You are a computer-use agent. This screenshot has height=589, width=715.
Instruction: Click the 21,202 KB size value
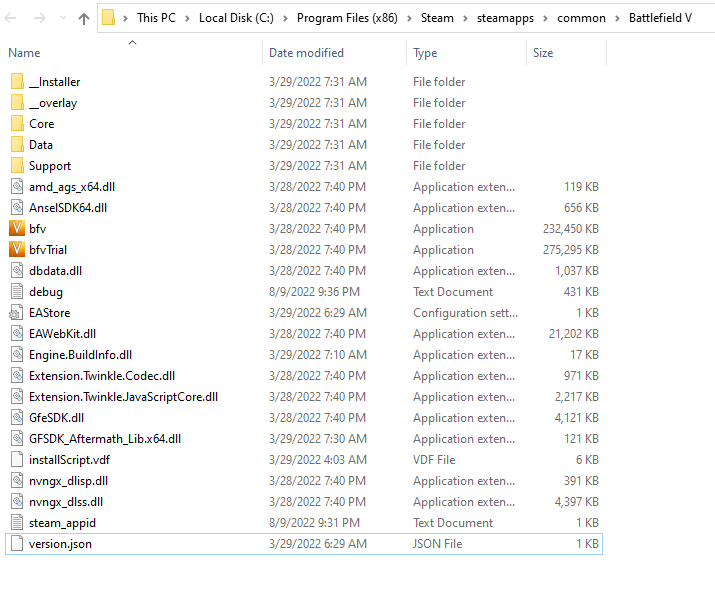tap(574, 334)
